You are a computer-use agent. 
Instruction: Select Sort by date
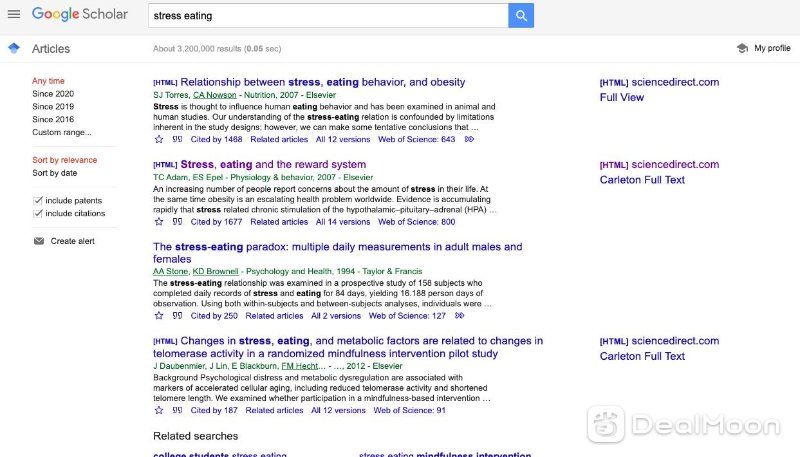coord(55,173)
